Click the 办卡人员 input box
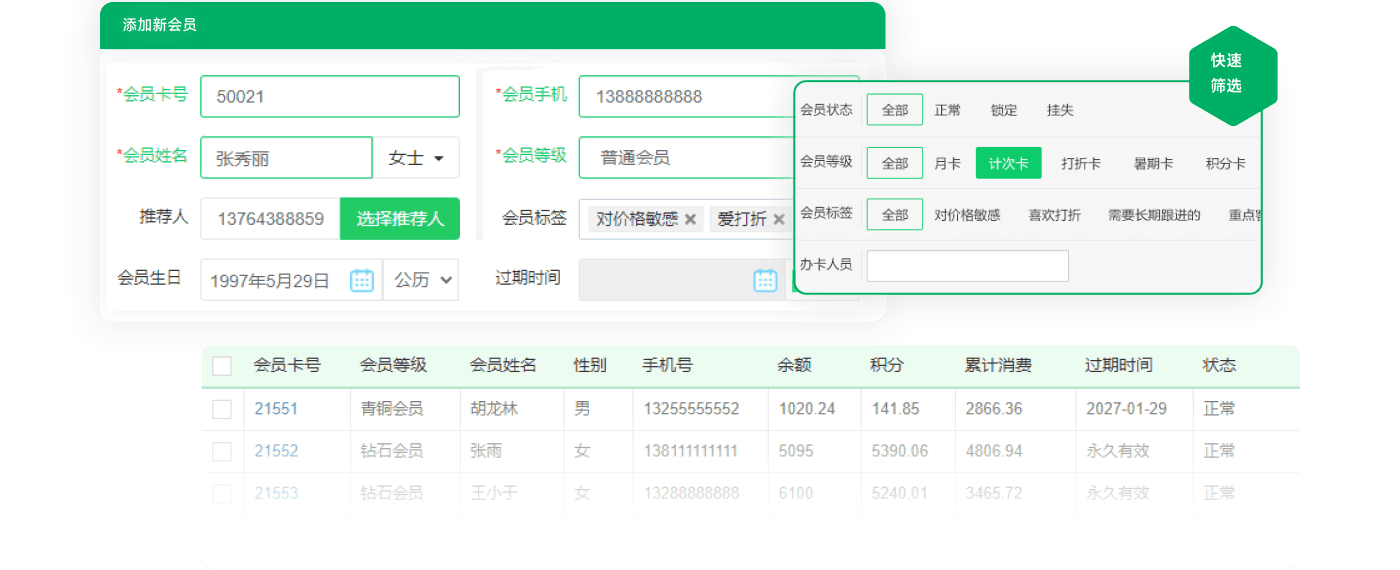The width and height of the screenshot is (1400, 570). click(967, 266)
